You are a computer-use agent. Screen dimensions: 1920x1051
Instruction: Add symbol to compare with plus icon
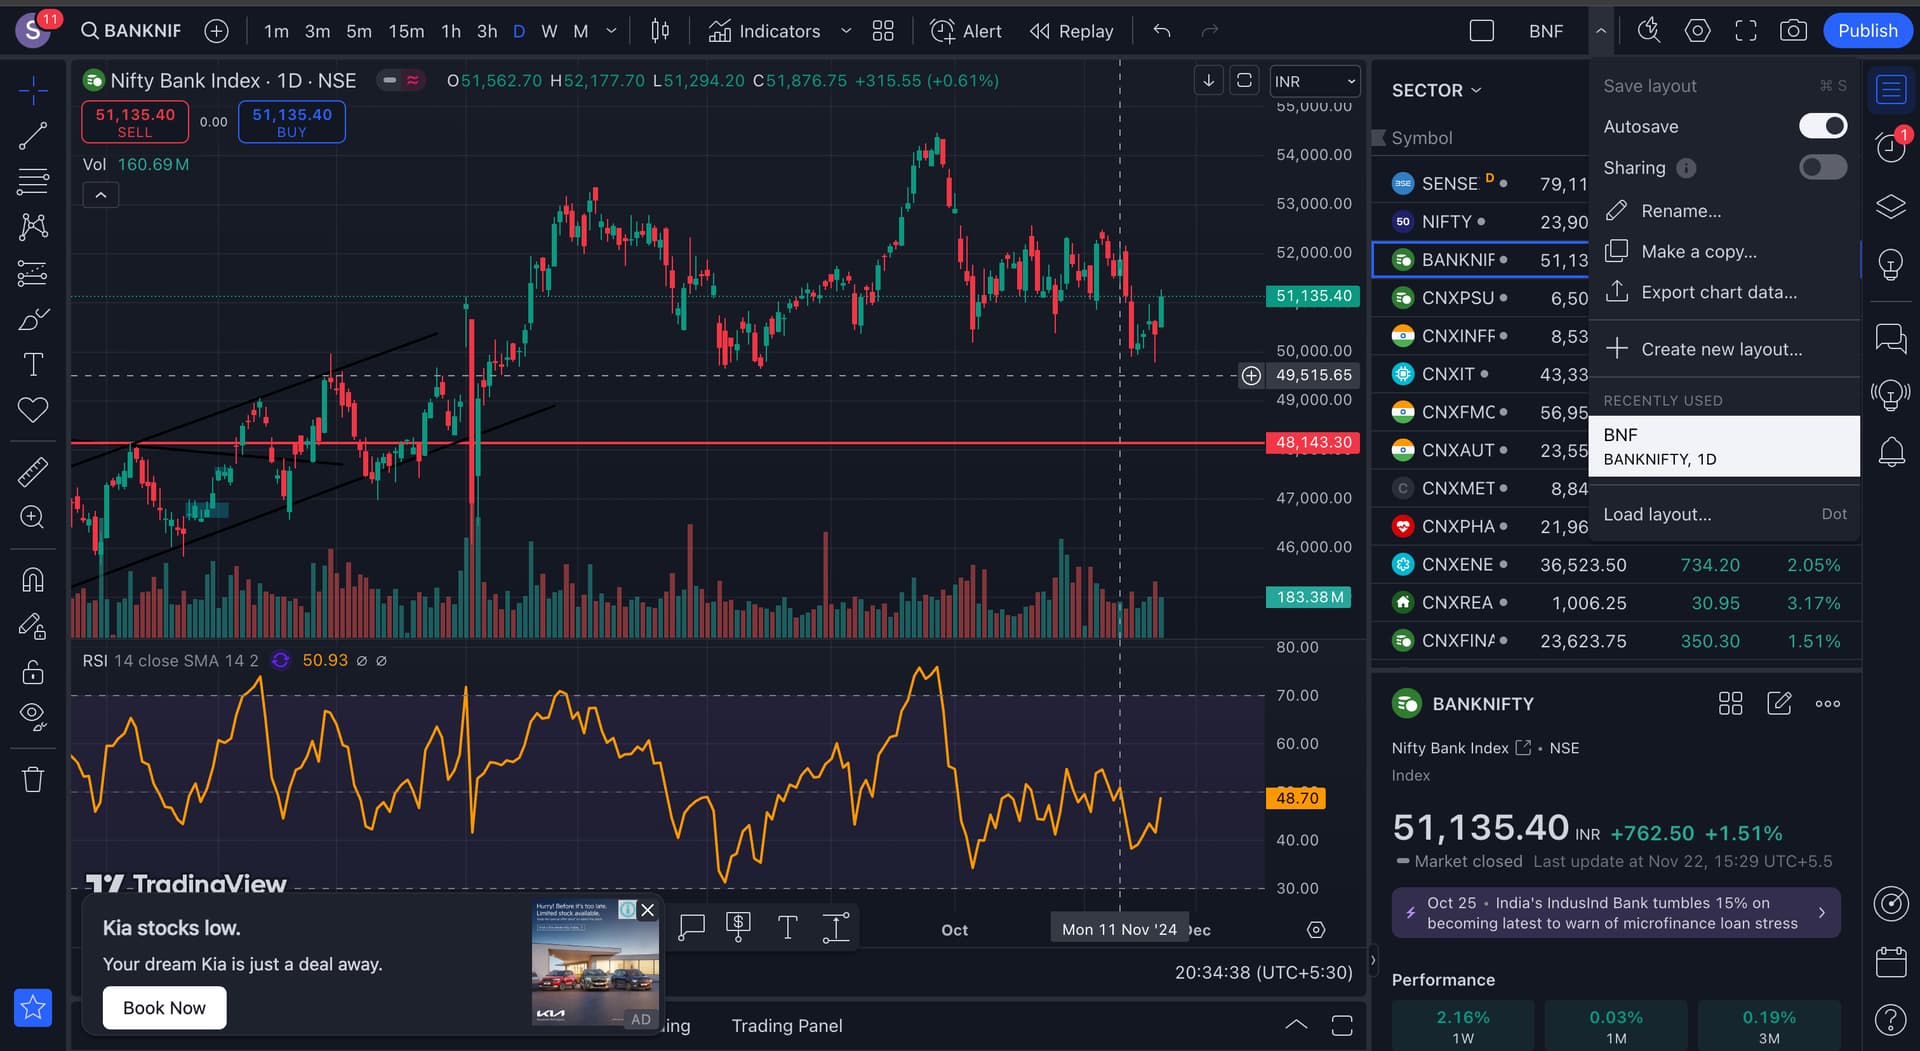[216, 31]
